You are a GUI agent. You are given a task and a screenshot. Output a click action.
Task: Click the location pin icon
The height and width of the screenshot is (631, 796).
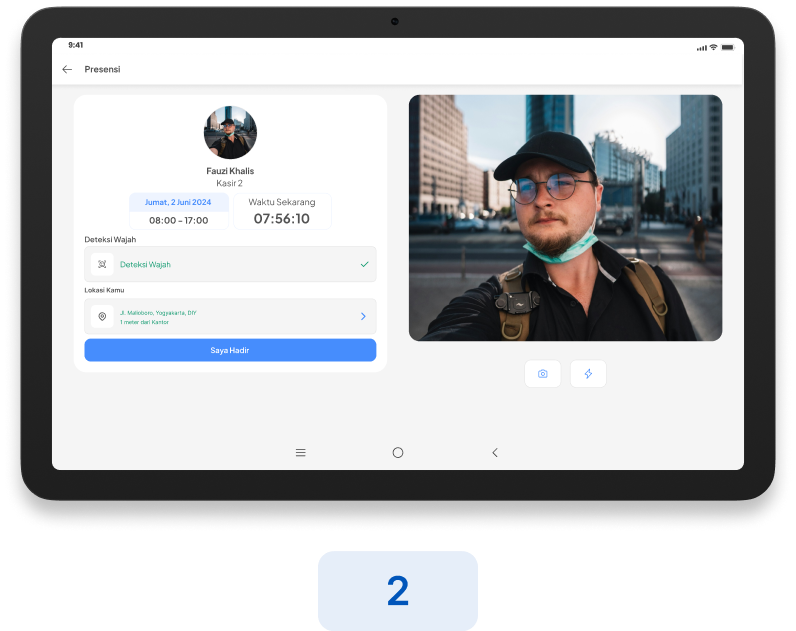(102, 317)
